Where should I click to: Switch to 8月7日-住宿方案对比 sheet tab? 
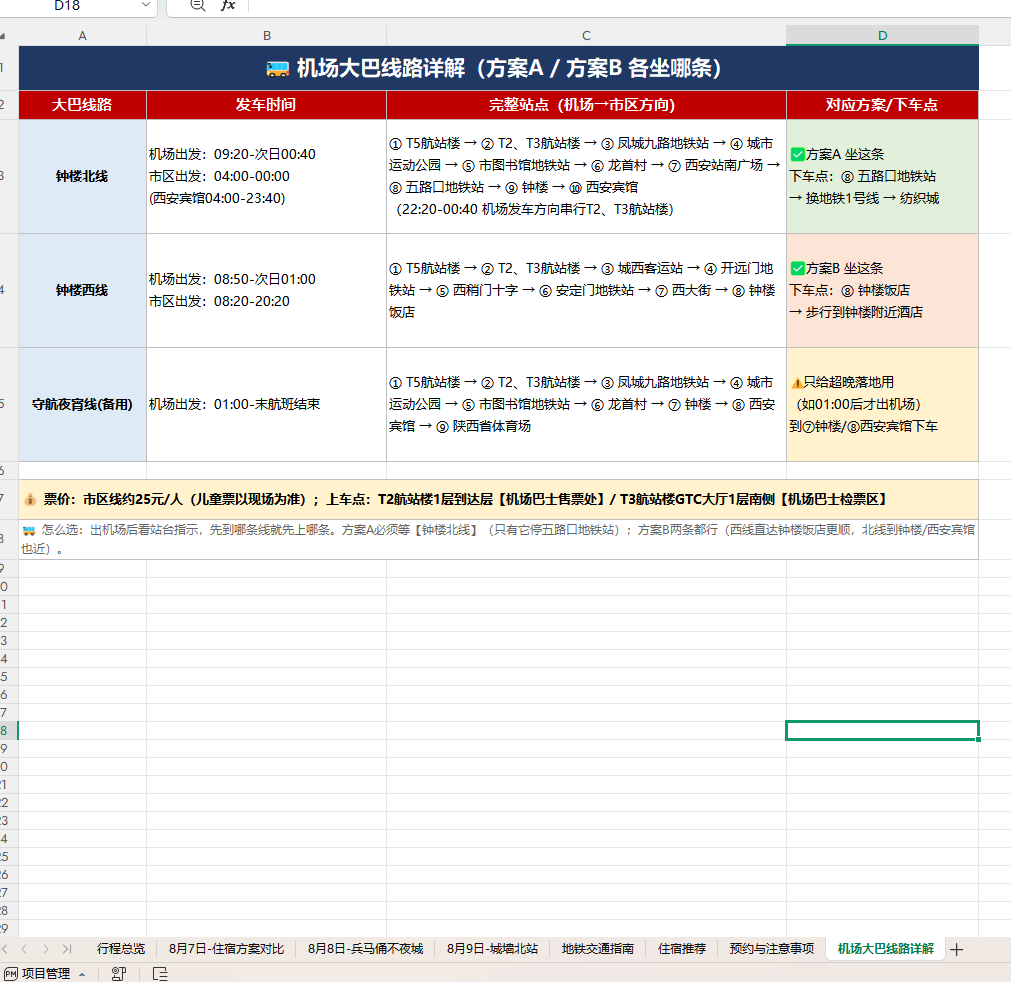click(226, 948)
